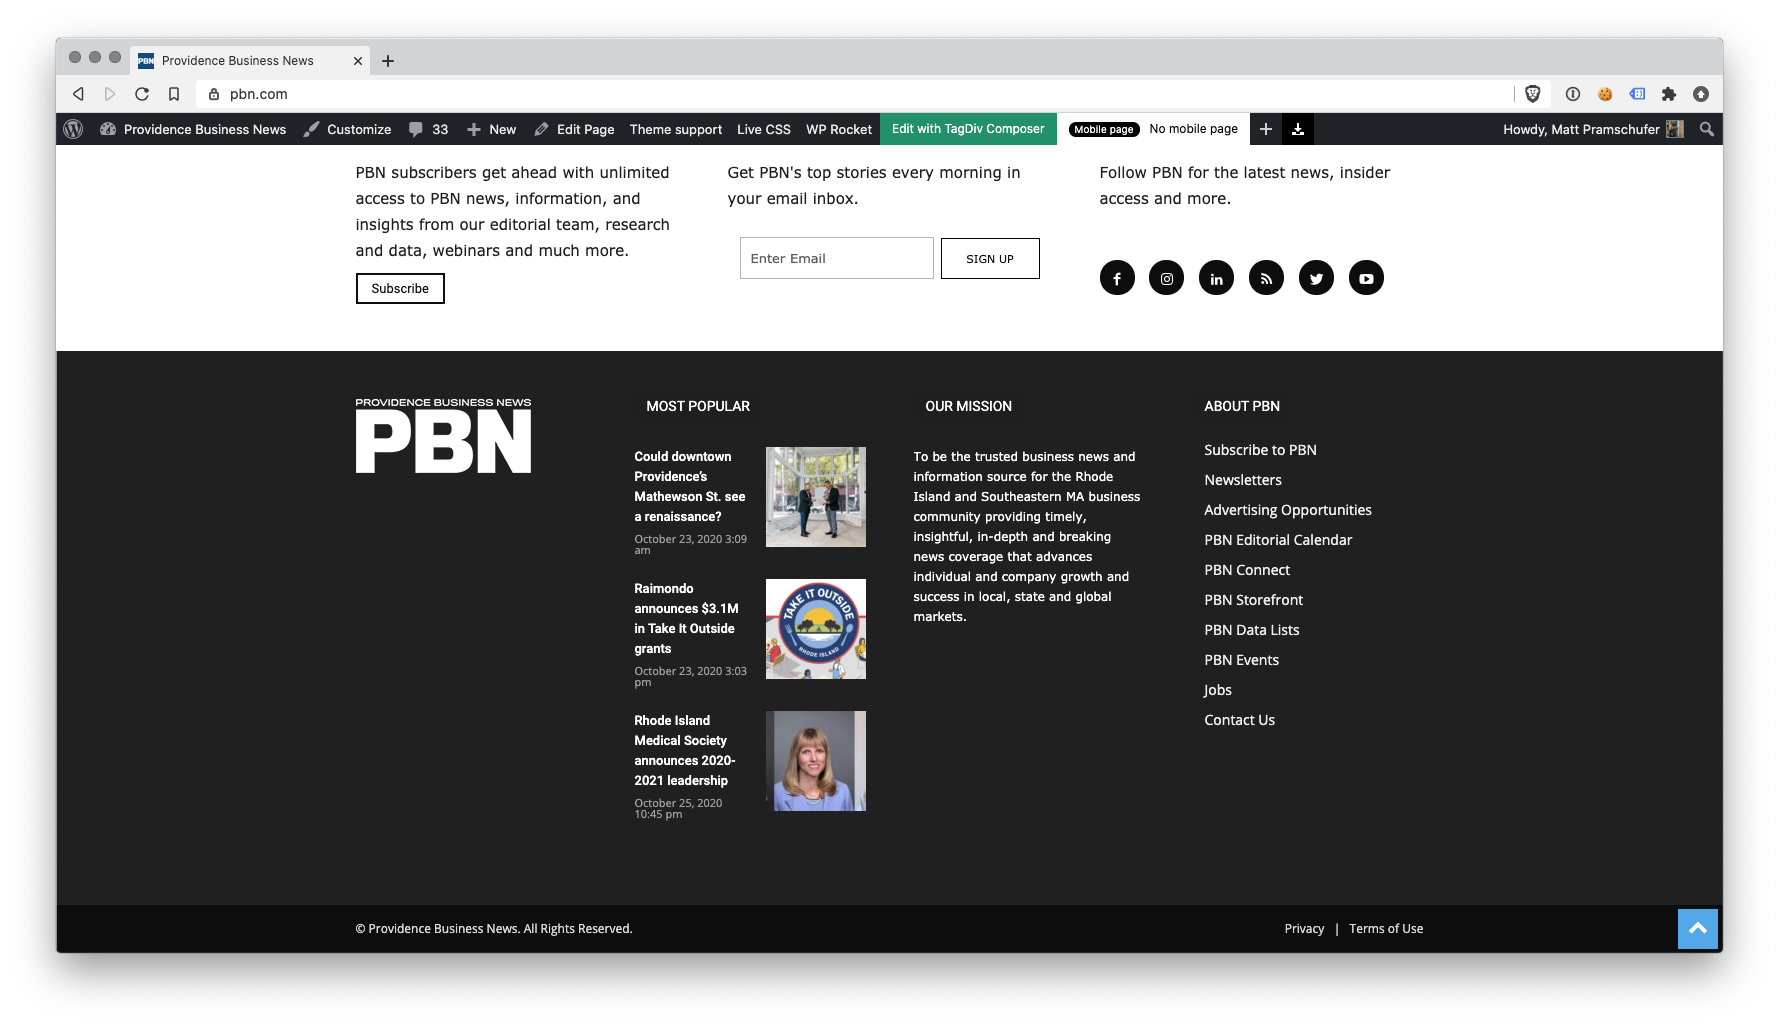Open Rhode Island Medical Society article
This screenshot has width=1779, height=1027.
click(685, 751)
